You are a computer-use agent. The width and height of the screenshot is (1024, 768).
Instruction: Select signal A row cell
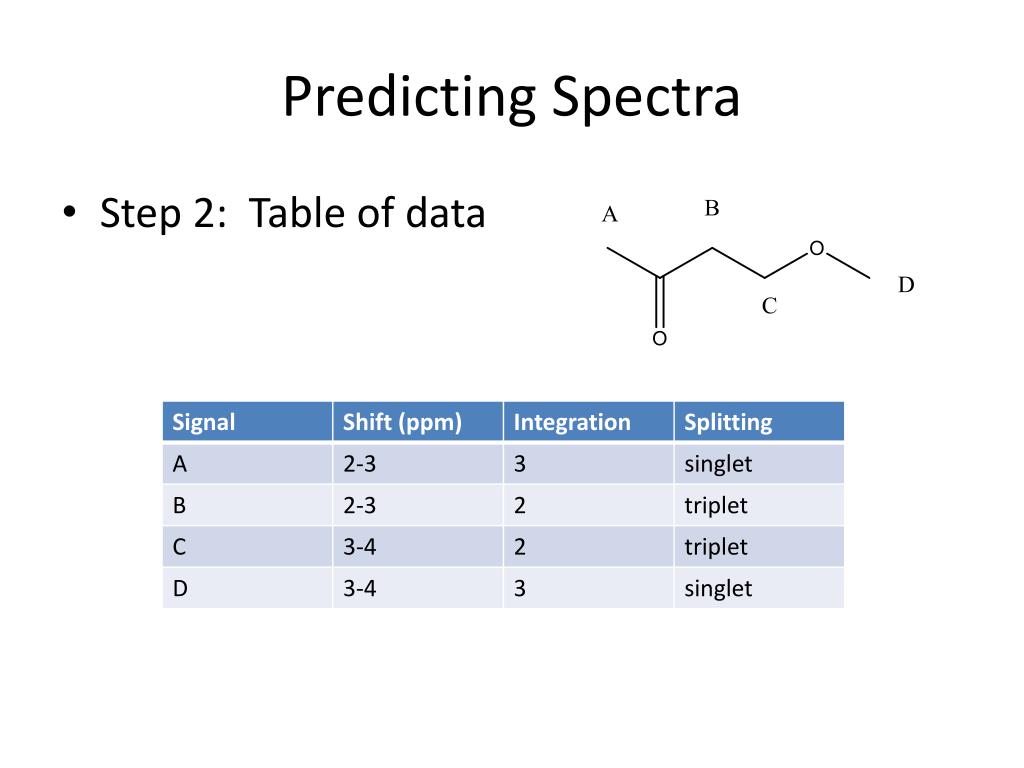[248, 464]
